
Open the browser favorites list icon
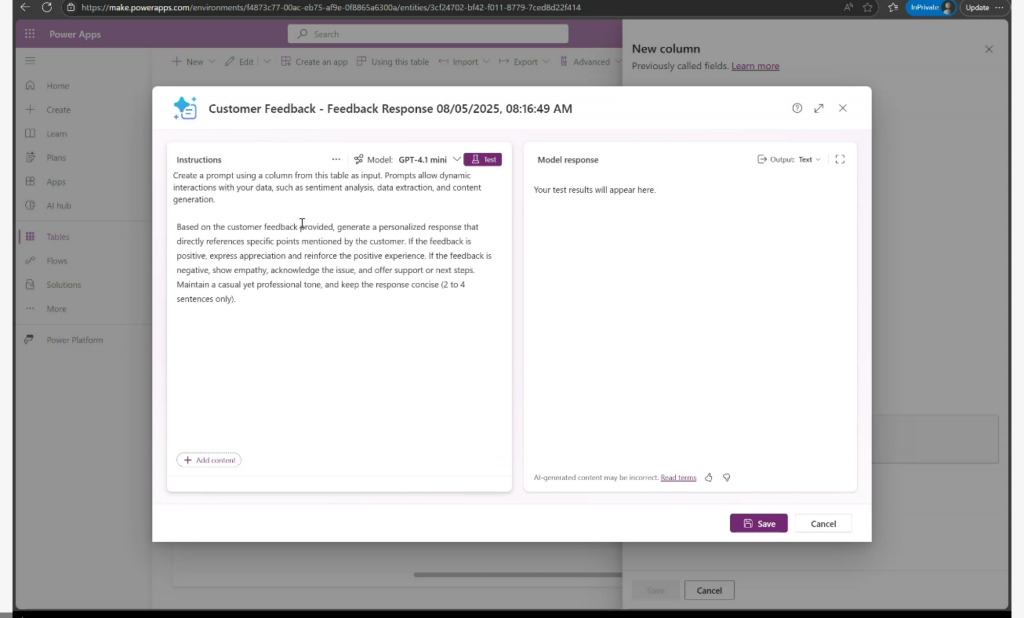(x=893, y=7)
